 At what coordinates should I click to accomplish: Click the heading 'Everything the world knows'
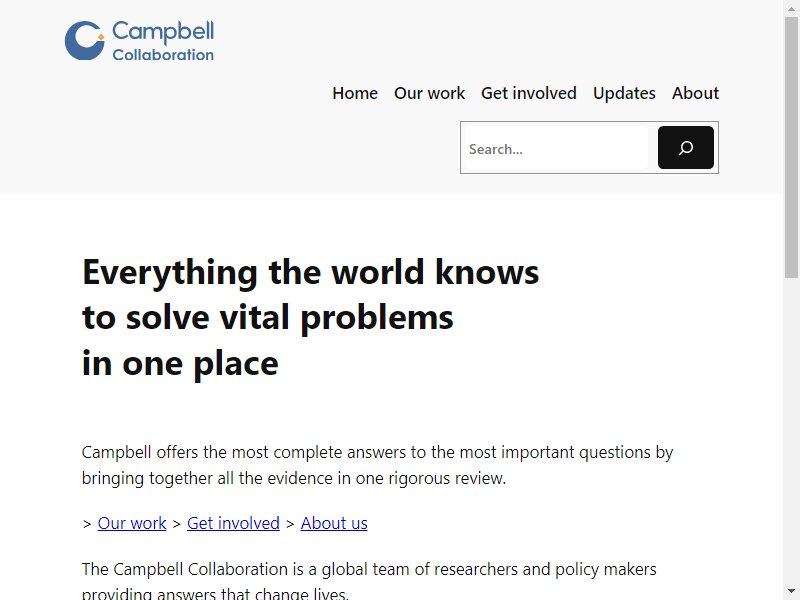point(310,272)
